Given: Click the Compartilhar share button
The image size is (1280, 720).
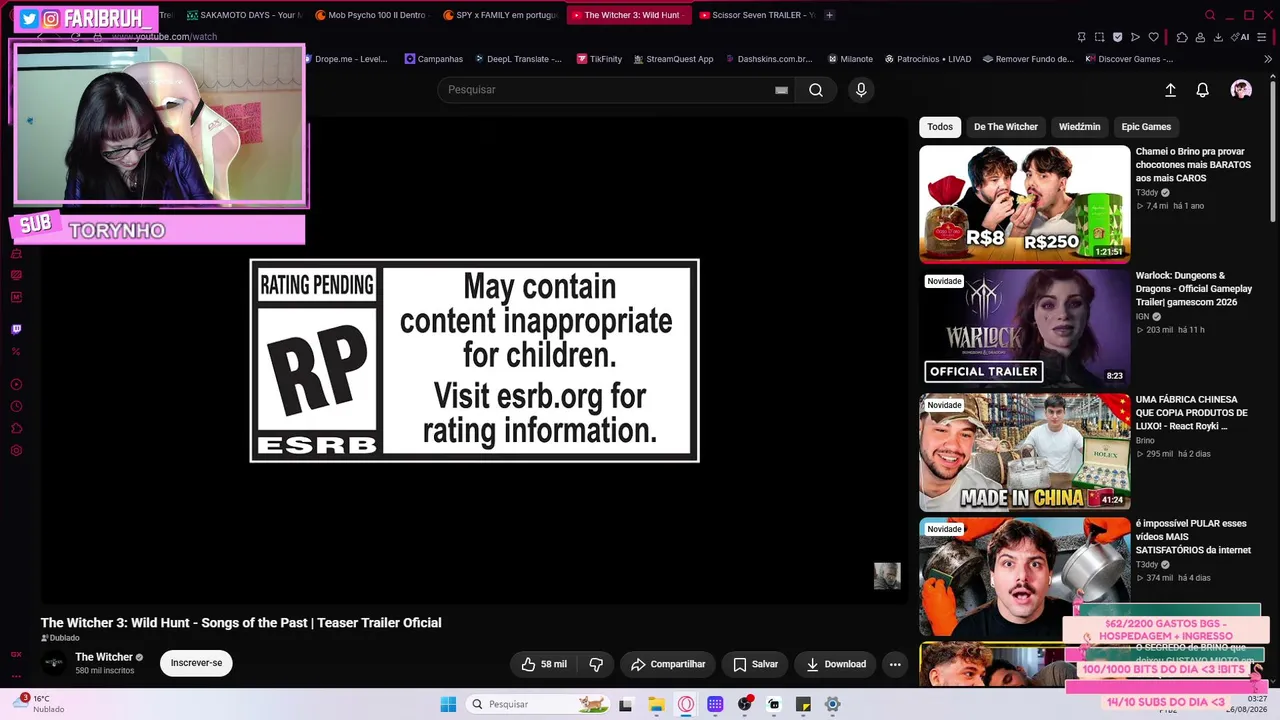Looking at the screenshot, I should (x=668, y=664).
